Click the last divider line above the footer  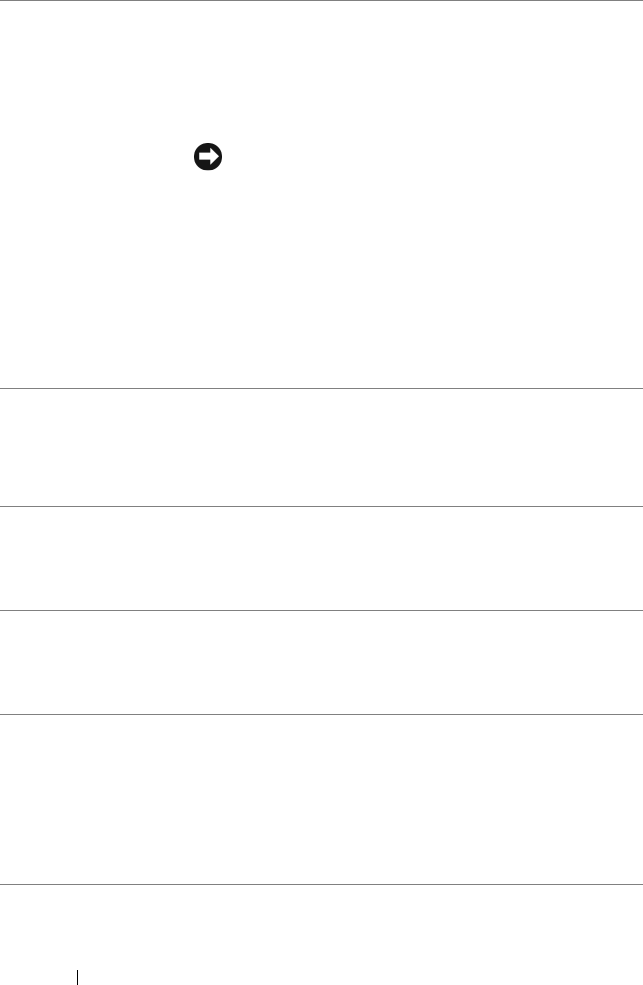(321, 883)
